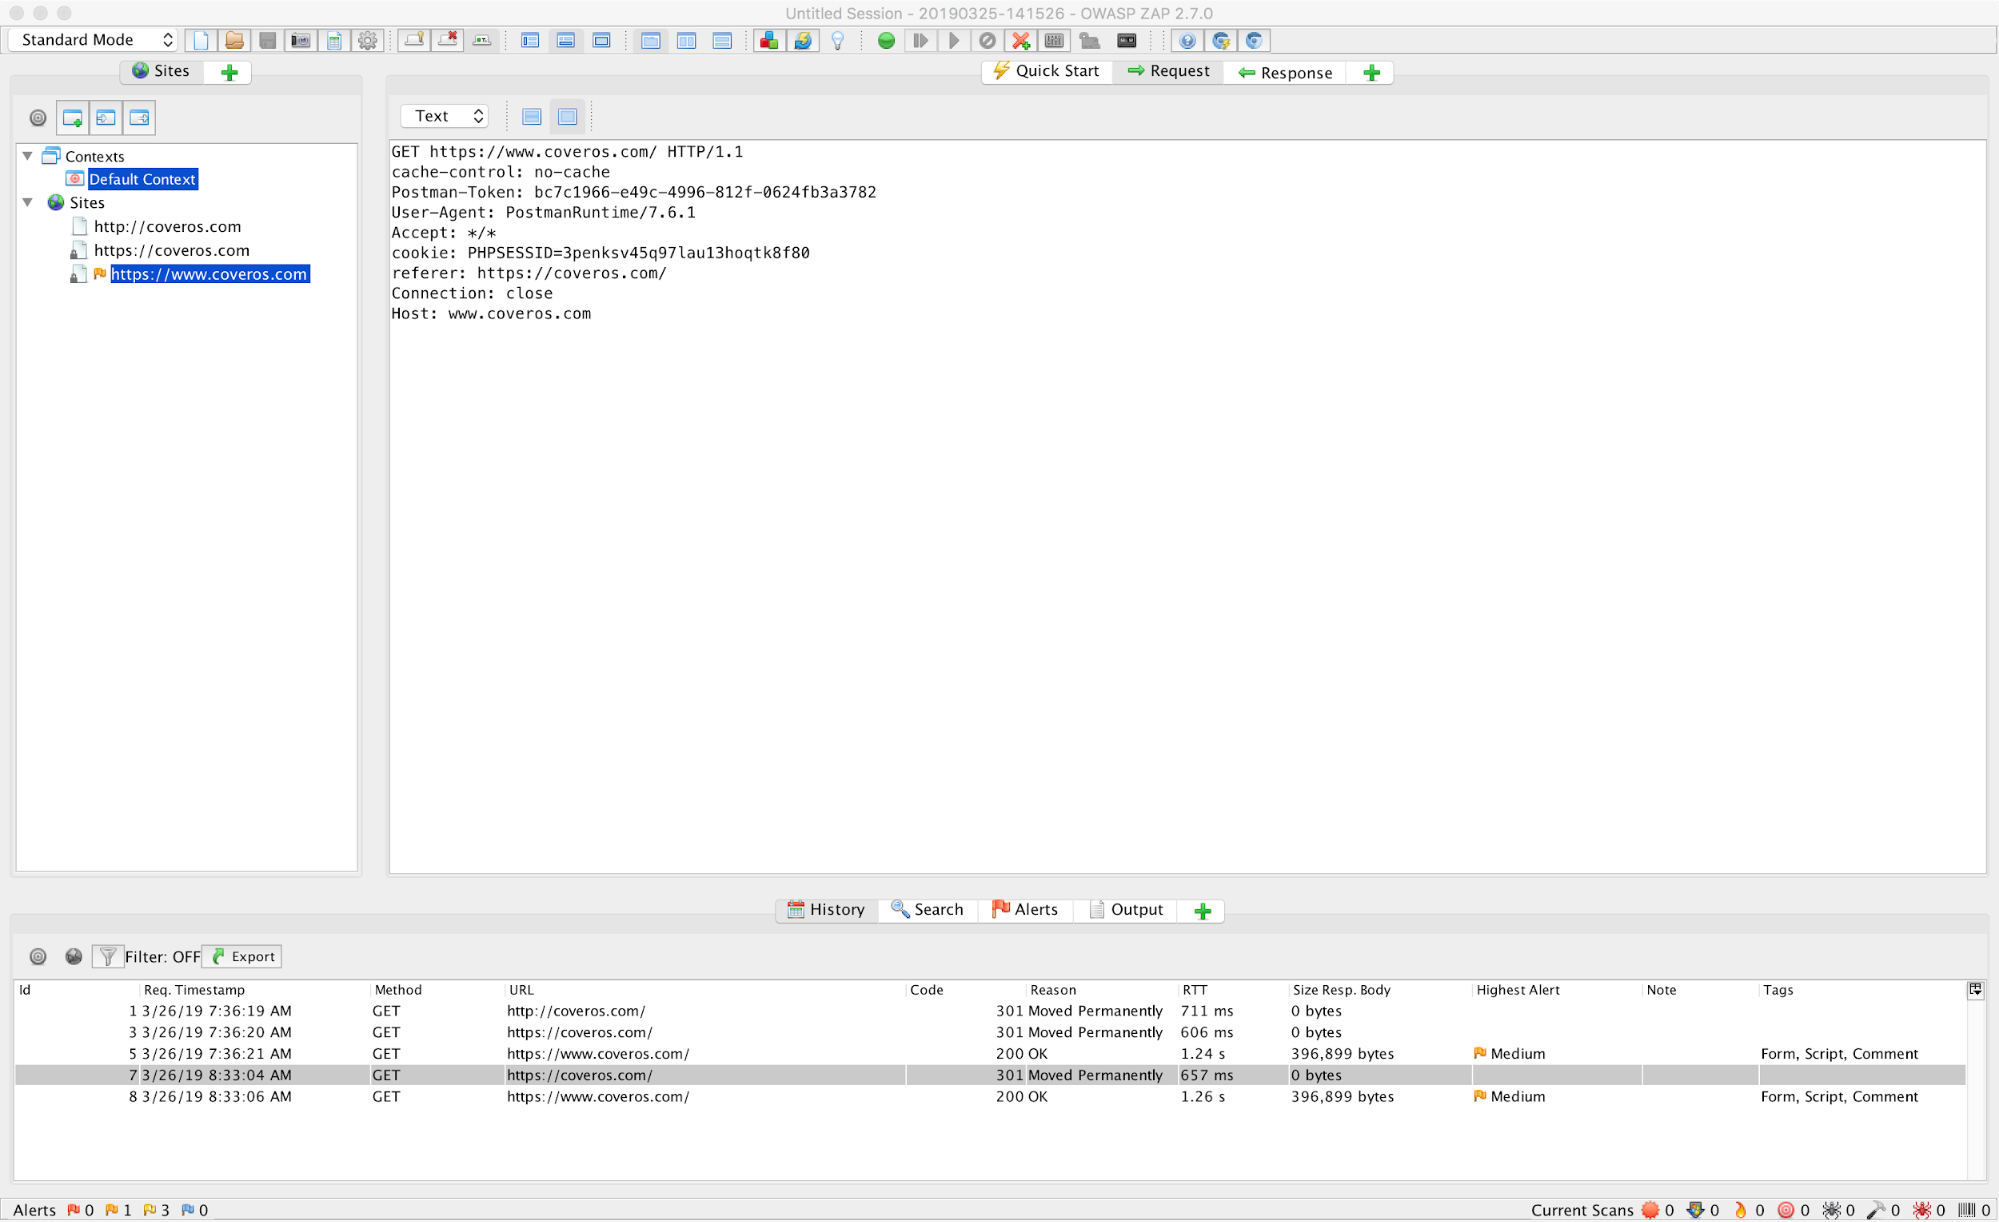Click the rightmost browser launch icon
This screenshot has width=1999, height=1222.
point(1254,40)
